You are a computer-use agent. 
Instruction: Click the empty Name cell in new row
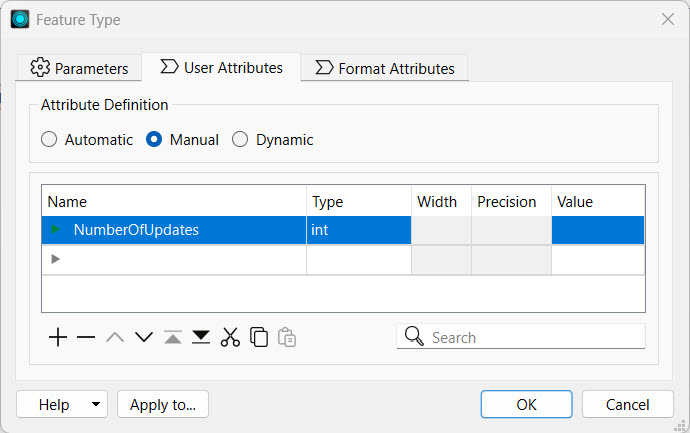click(180, 259)
